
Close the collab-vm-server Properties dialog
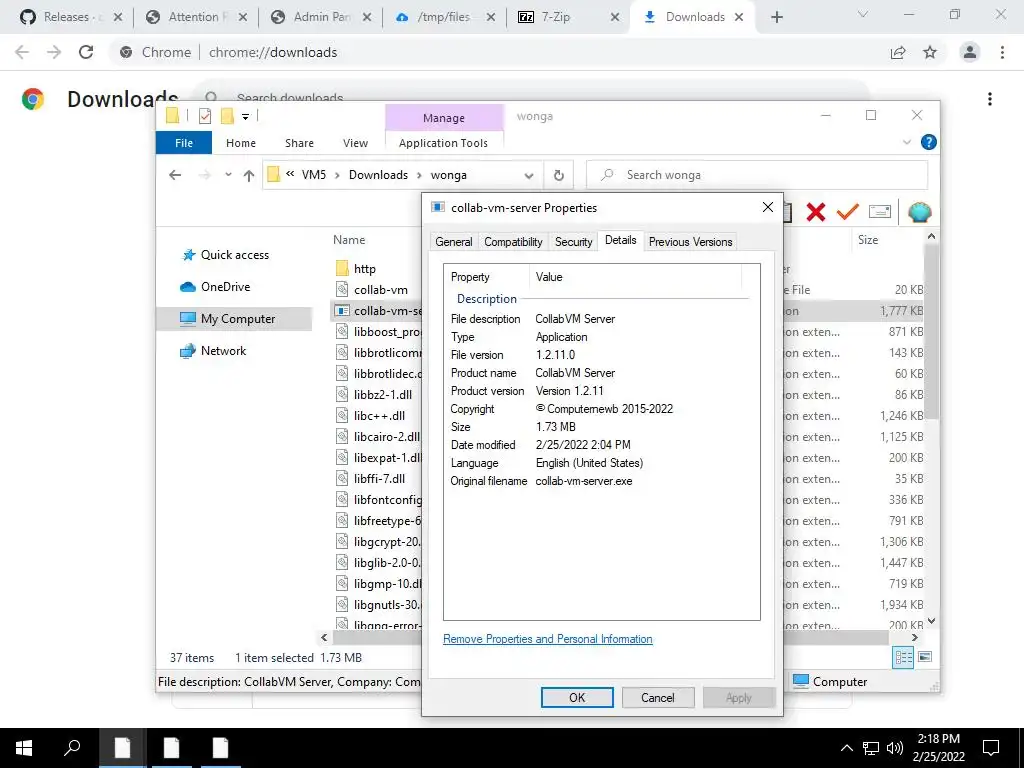pos(768,207)
